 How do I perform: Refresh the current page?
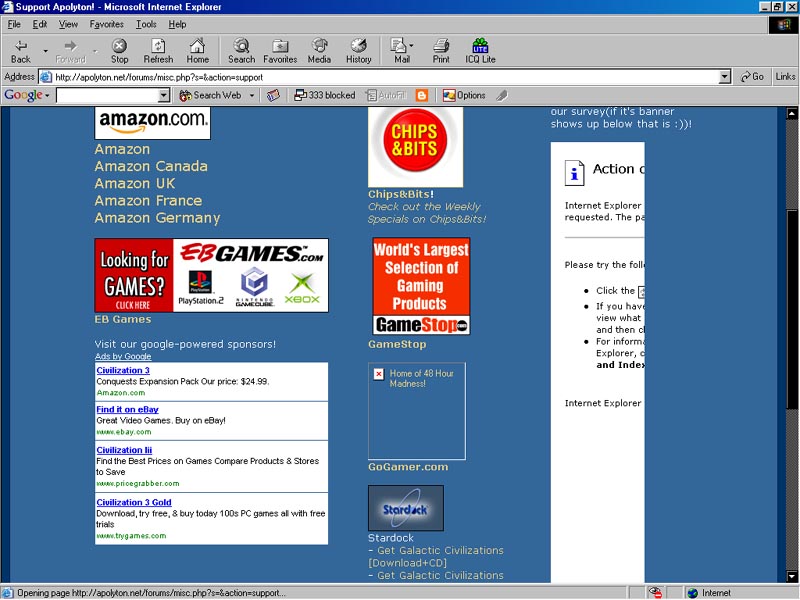[158, 51]
